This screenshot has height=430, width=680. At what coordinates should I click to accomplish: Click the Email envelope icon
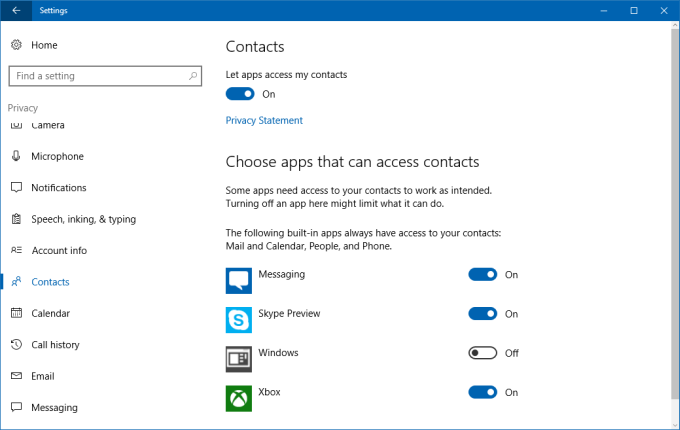click(16, 376)
